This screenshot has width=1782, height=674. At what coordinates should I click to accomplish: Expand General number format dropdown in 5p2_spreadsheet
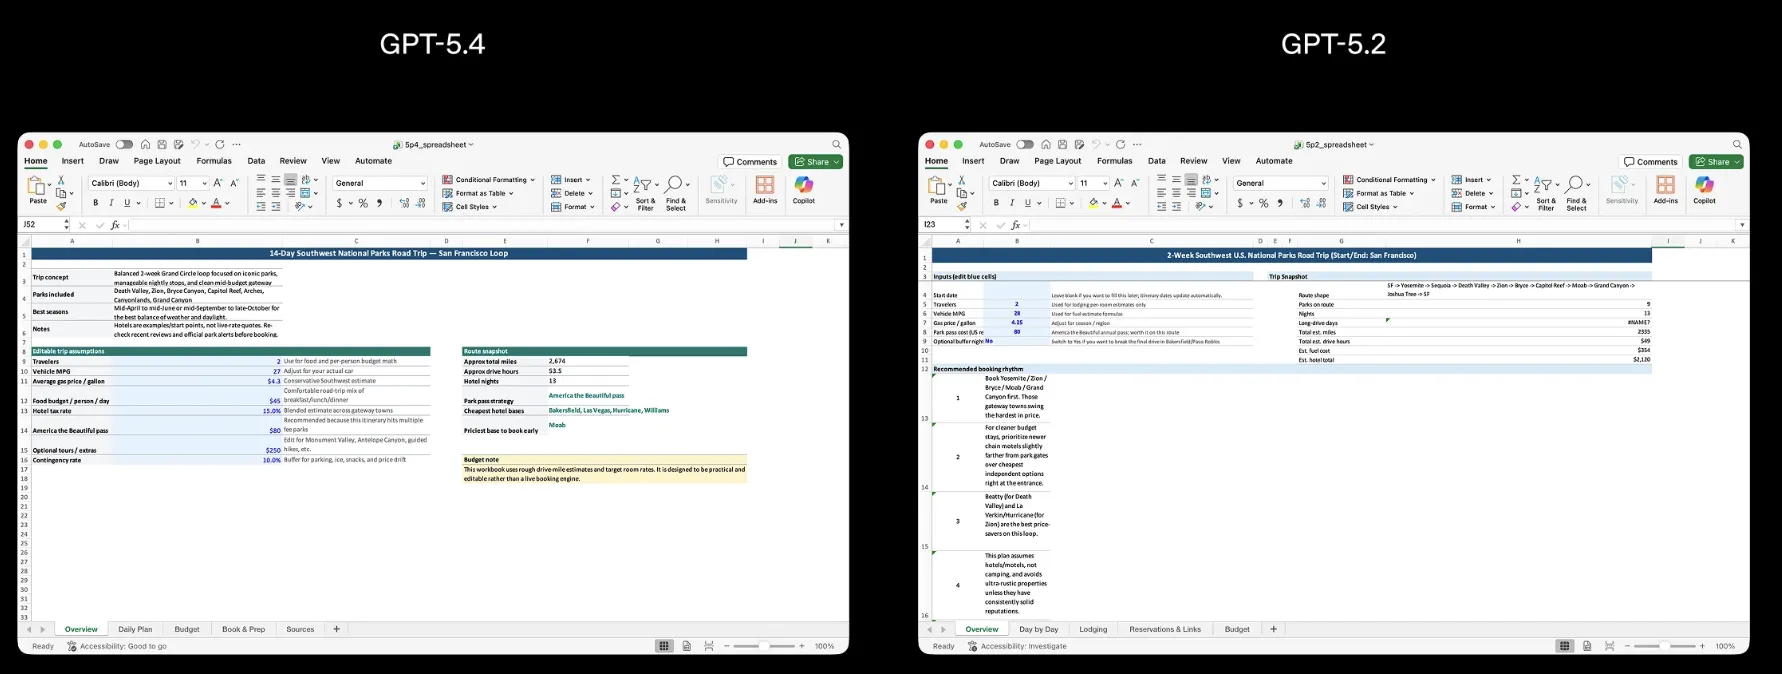[1323, 183]
